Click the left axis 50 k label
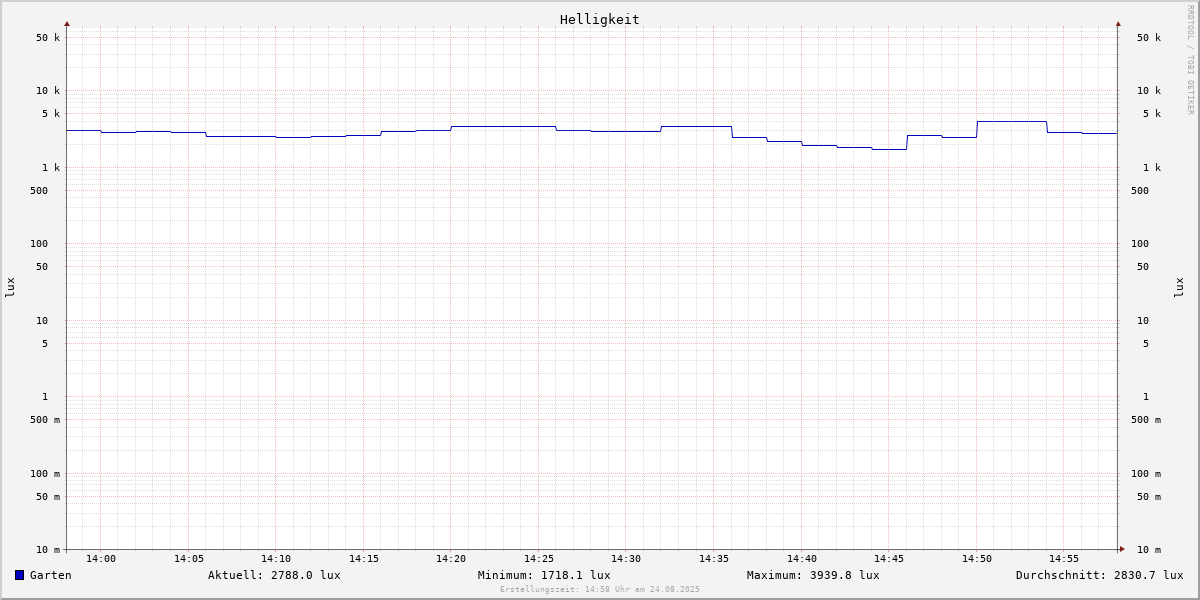1200x600 pixels. 48,38
